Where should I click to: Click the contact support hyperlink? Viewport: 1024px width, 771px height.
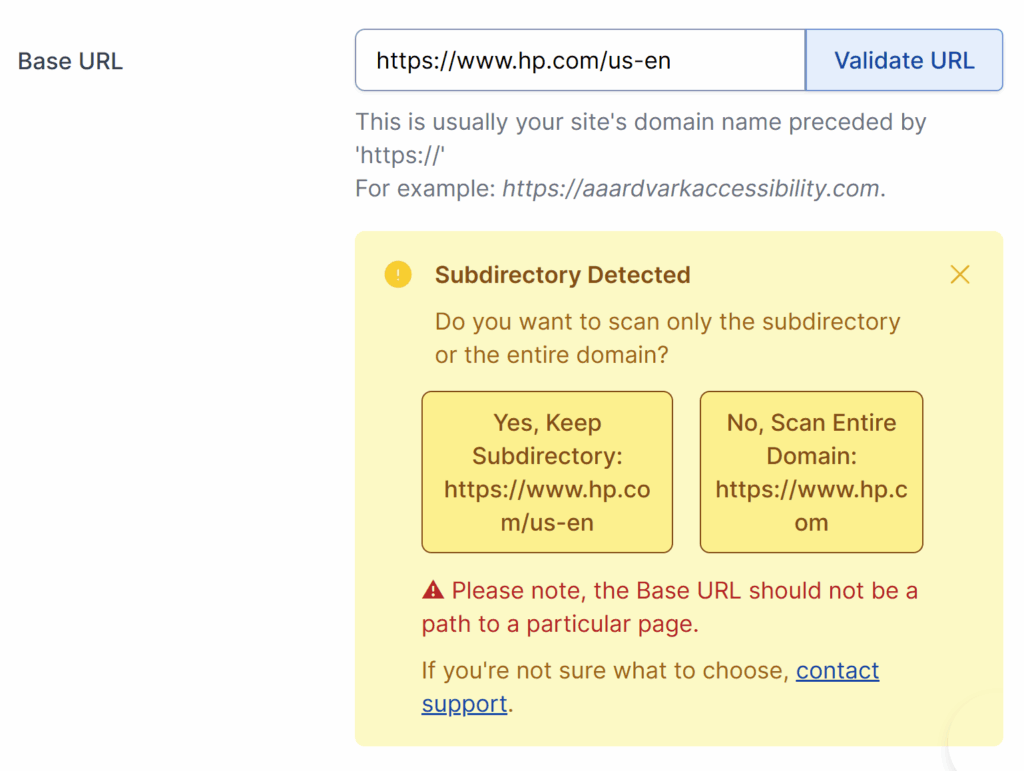pos(838,670)
